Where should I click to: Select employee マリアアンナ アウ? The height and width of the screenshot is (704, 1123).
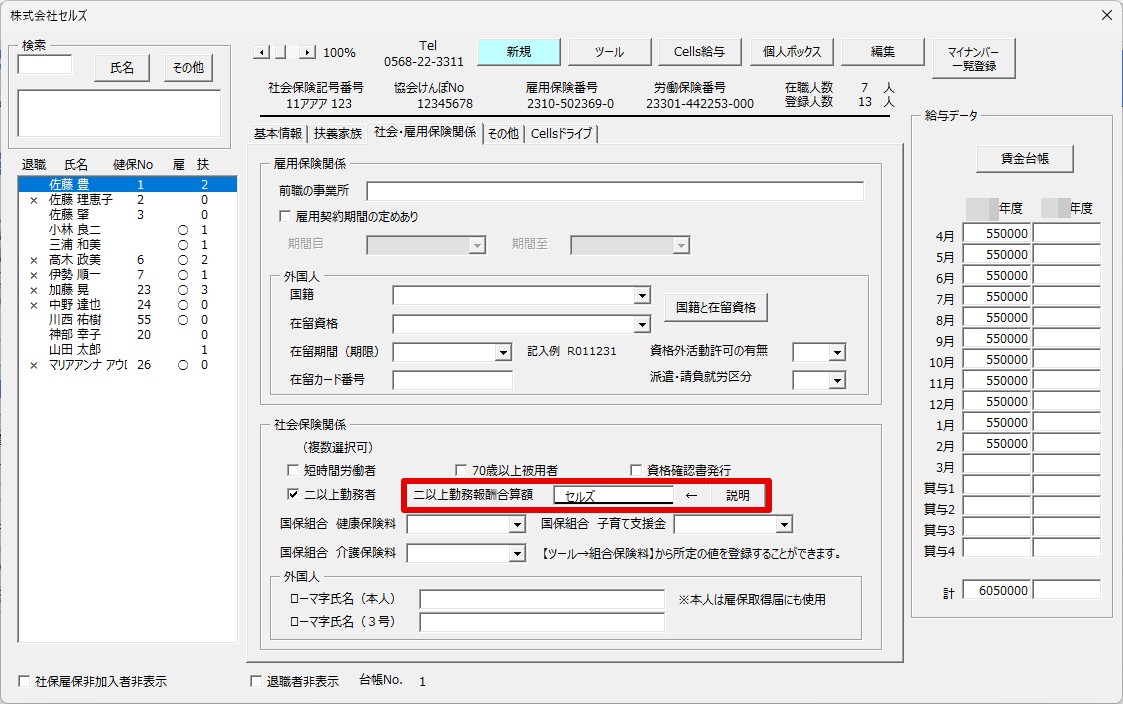127,365
